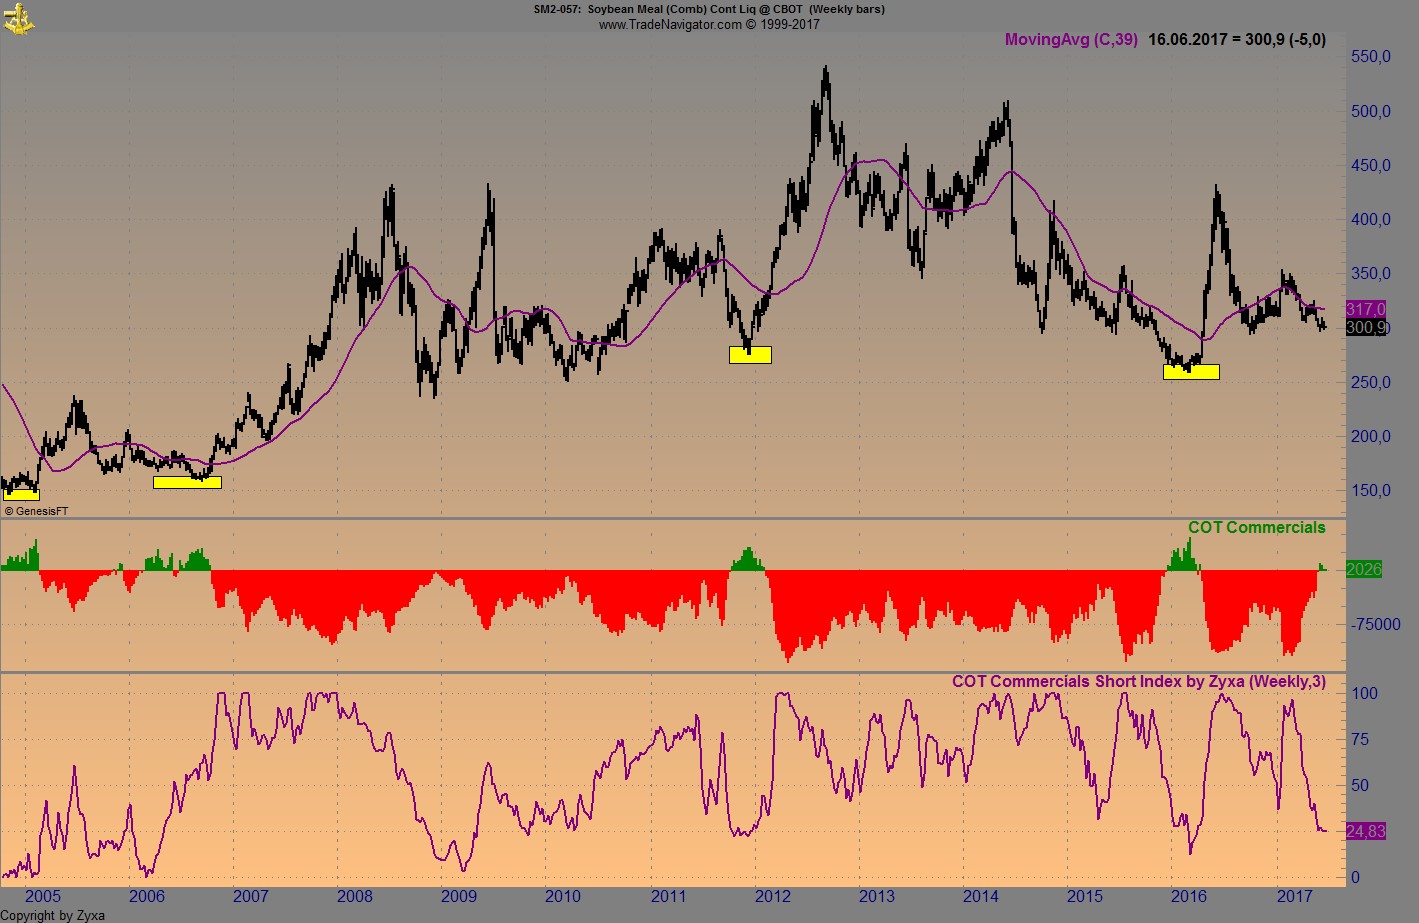1419x923 pixels.
Task: Select the COT Commercials Short Index title
Action: pyautogui.click(x=1138, y=681)
